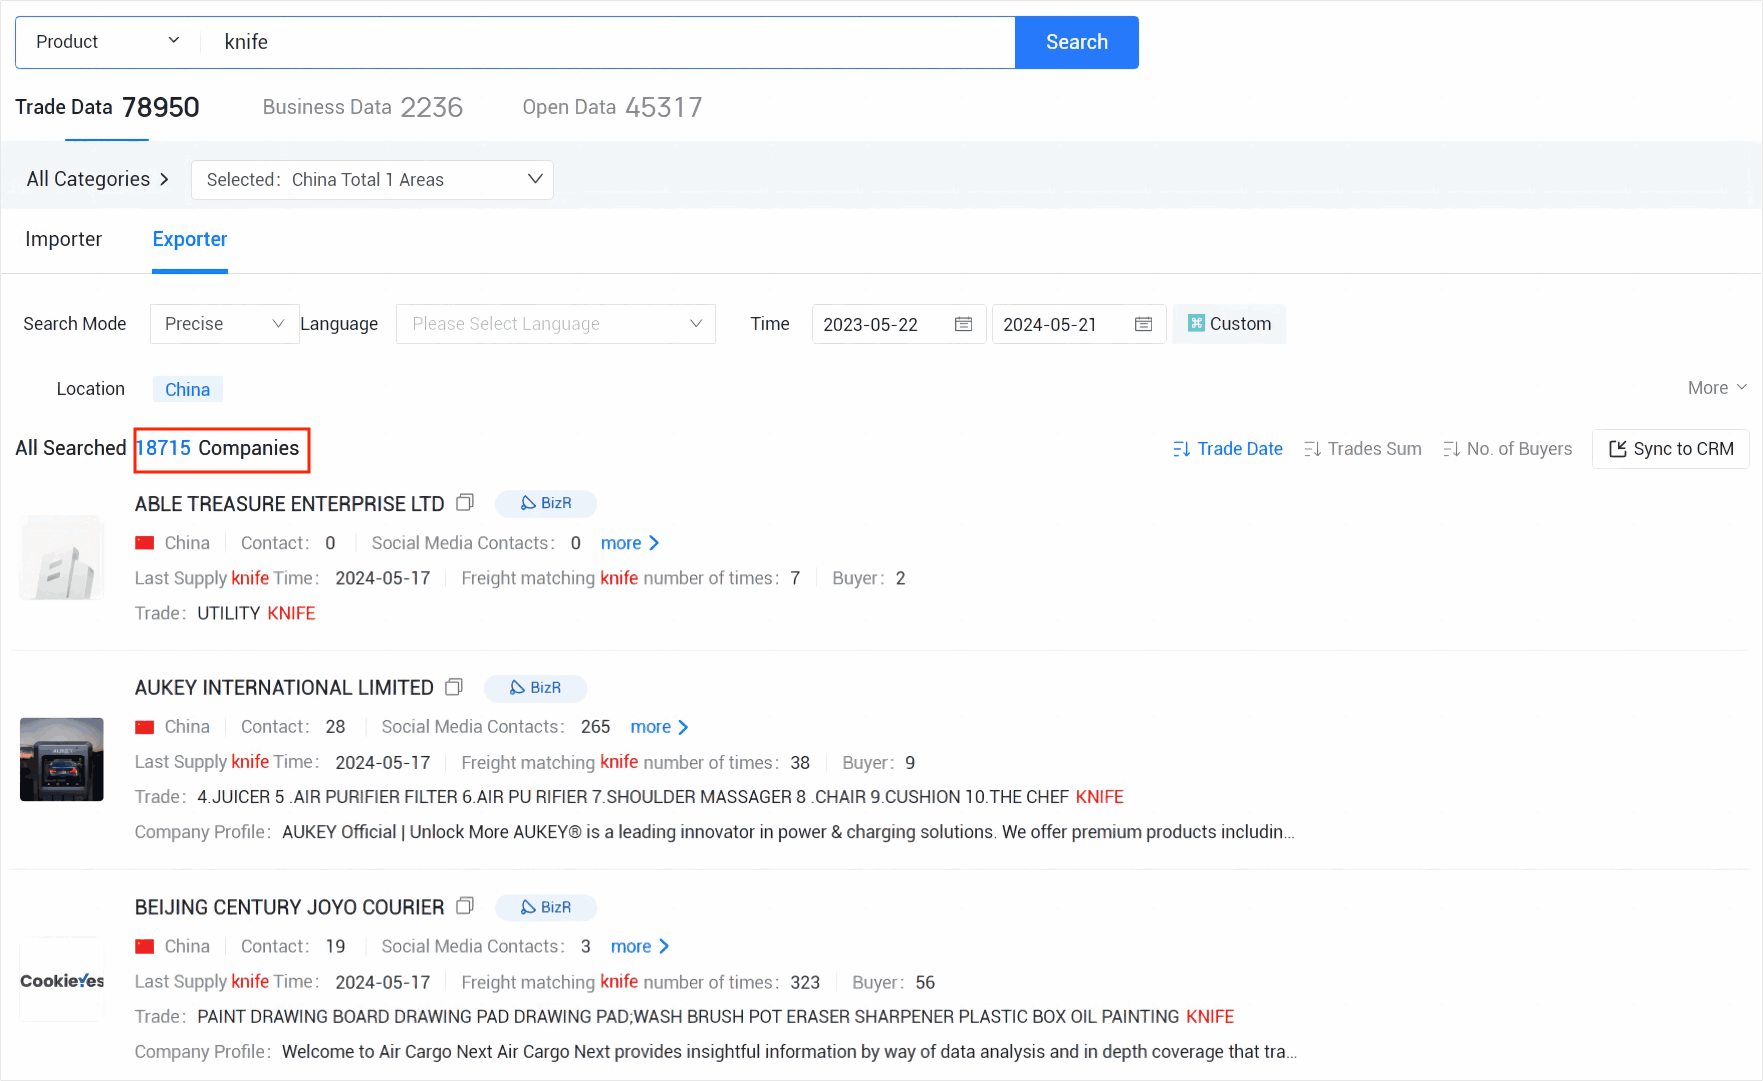This screenshot has width=1763, height=1081.
Task: Click BEIJING CENTURY JOYO Company Profile text
Action: tap(789, 1052)
